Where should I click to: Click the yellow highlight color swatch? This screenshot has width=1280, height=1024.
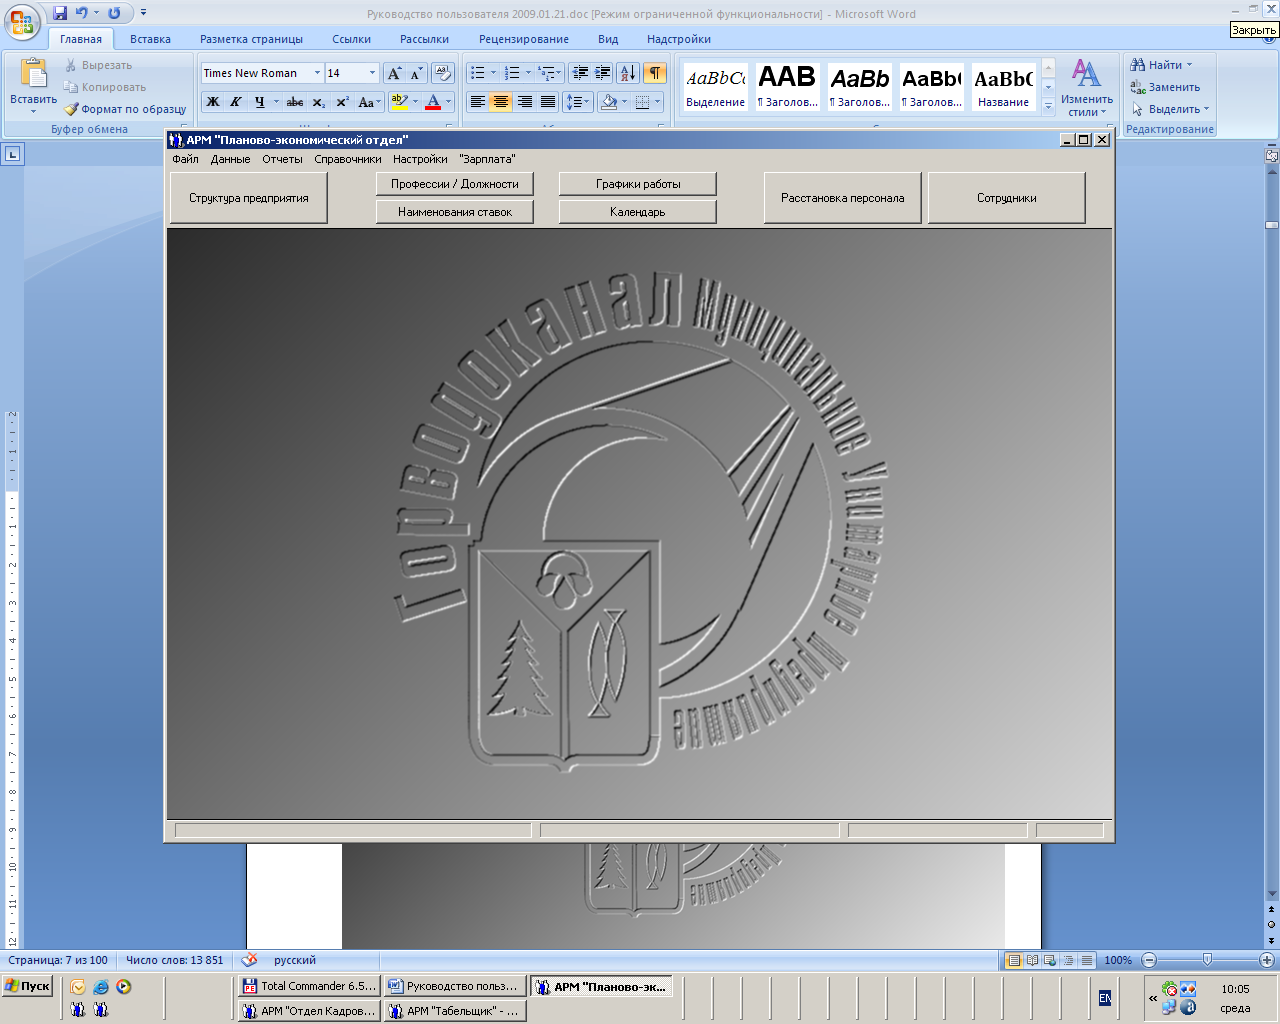click(399, 102)
